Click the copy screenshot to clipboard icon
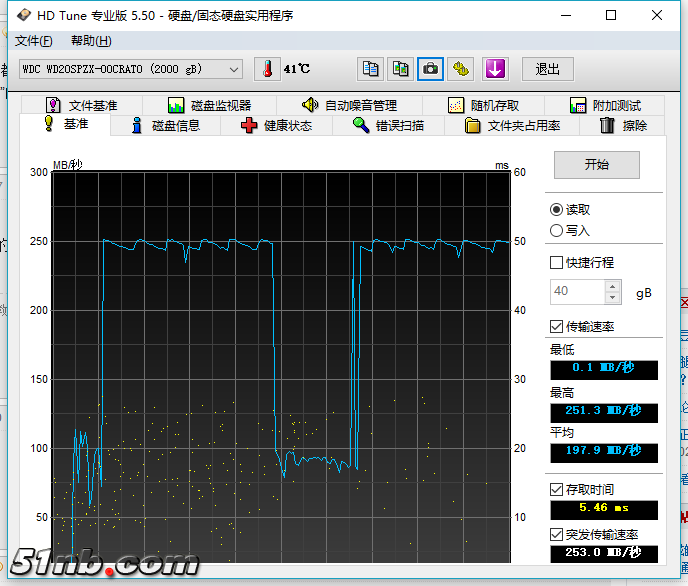 (401, 69)
